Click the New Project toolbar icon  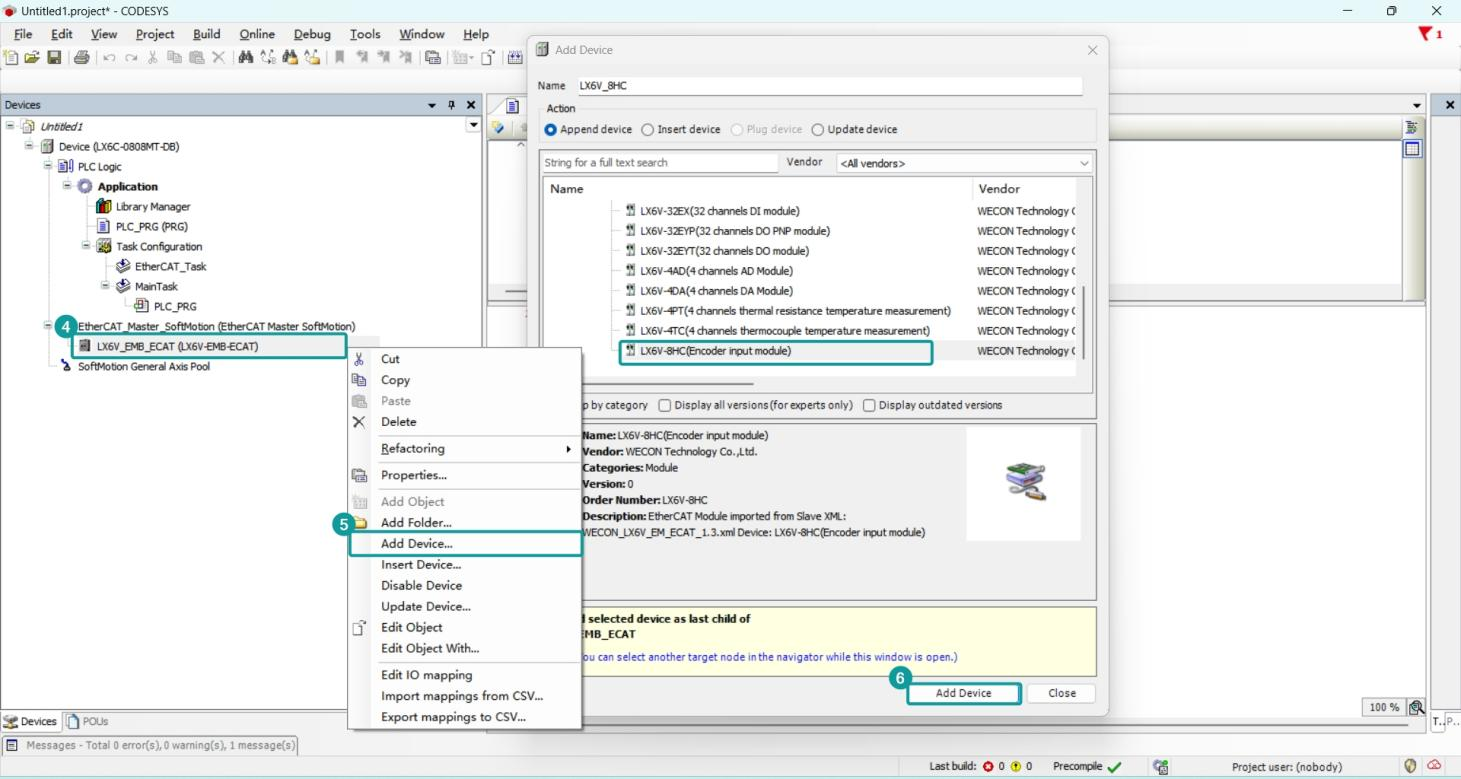12,58
